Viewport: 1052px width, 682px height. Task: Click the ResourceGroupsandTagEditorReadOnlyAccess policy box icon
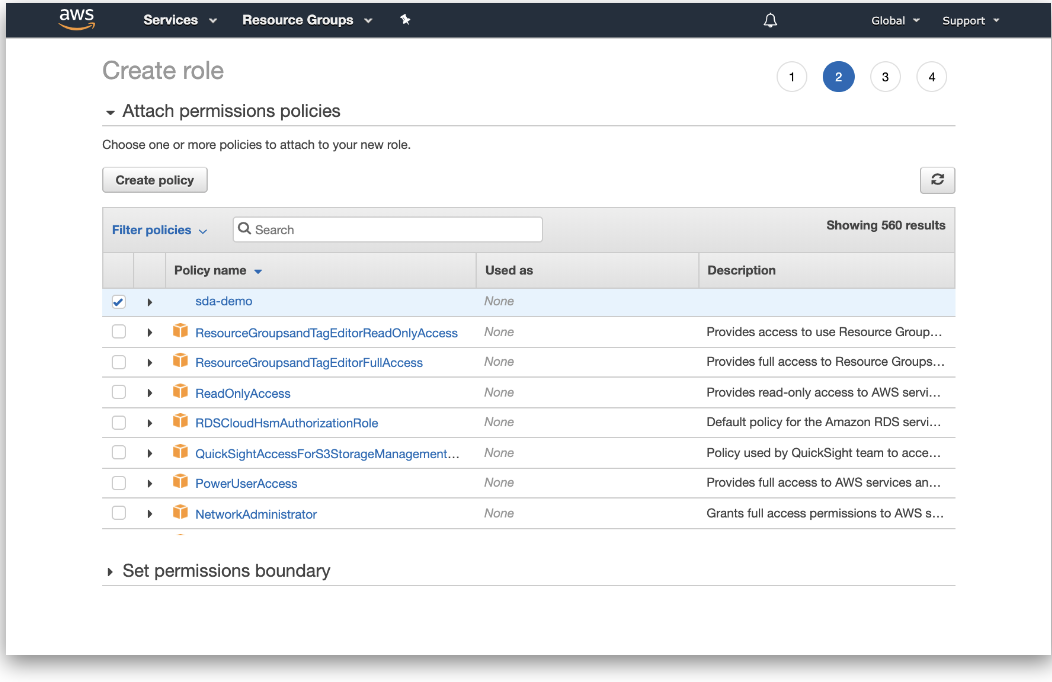click(180, 331)
